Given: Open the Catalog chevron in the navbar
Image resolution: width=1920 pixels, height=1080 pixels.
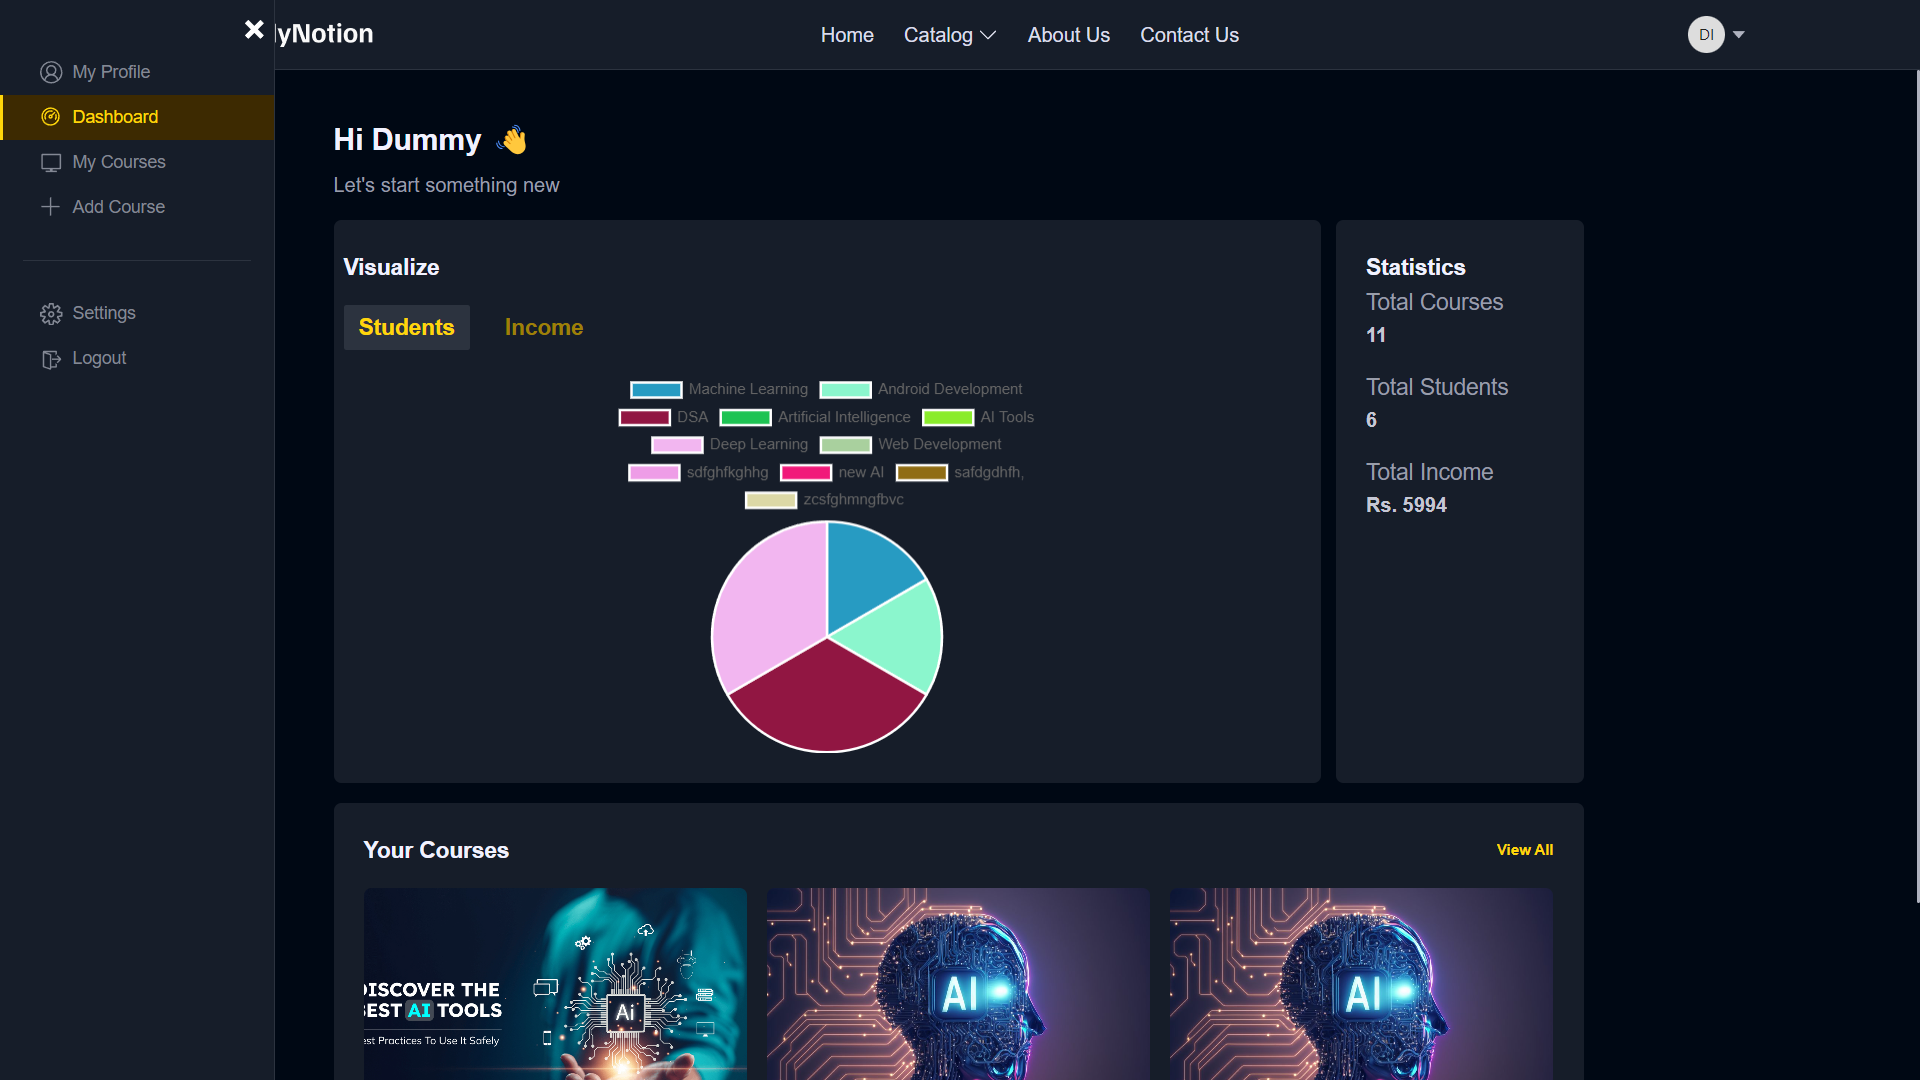Looking at the screenshot, I should pyautogui.click(x=988, y=35).
